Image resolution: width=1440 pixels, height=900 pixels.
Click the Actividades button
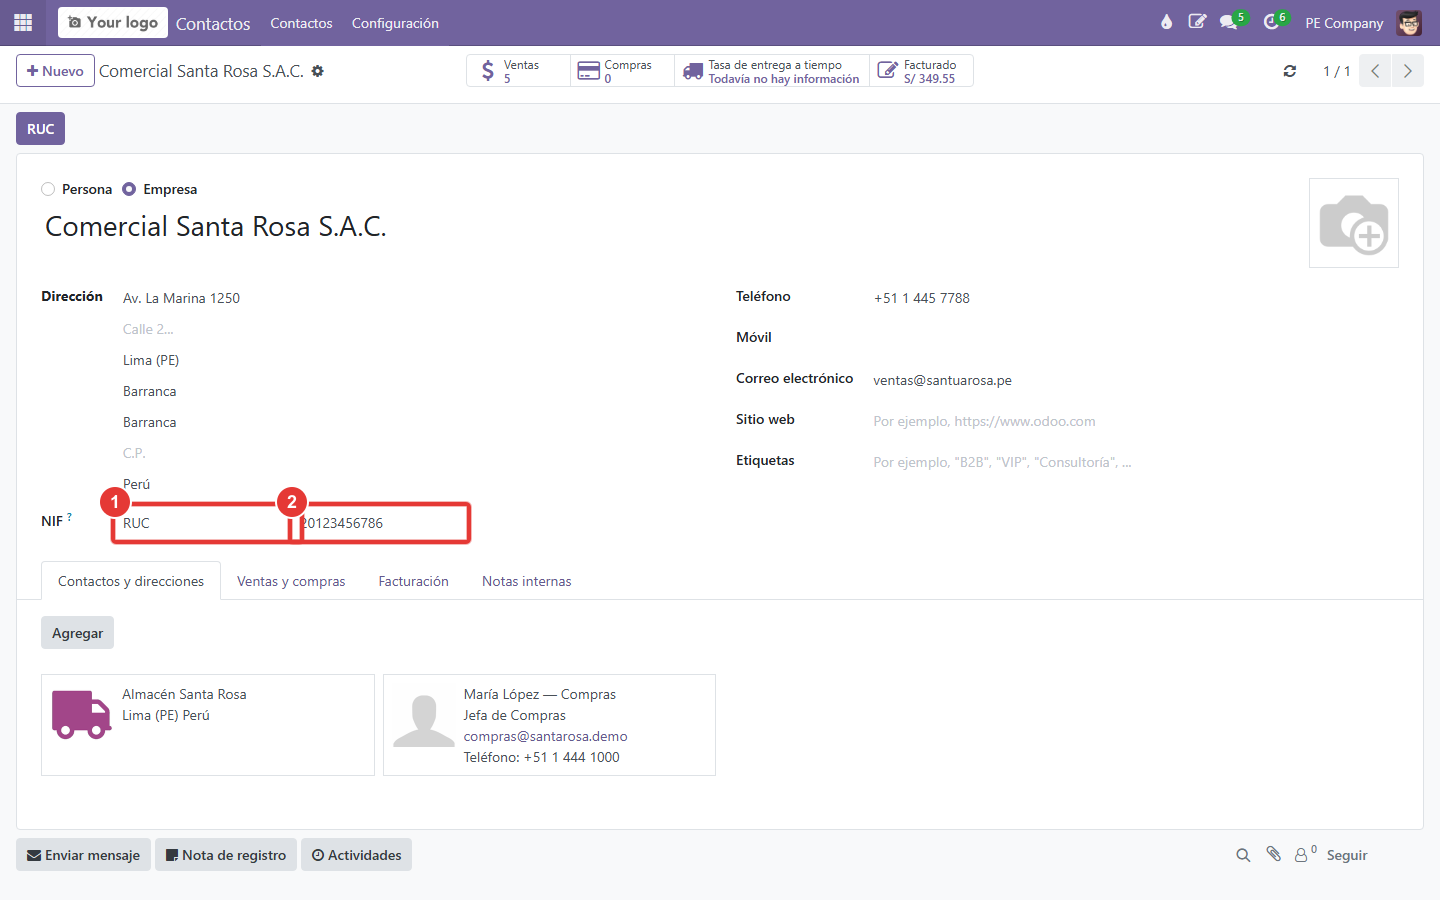pyautogui.click(x=356, y=855)
